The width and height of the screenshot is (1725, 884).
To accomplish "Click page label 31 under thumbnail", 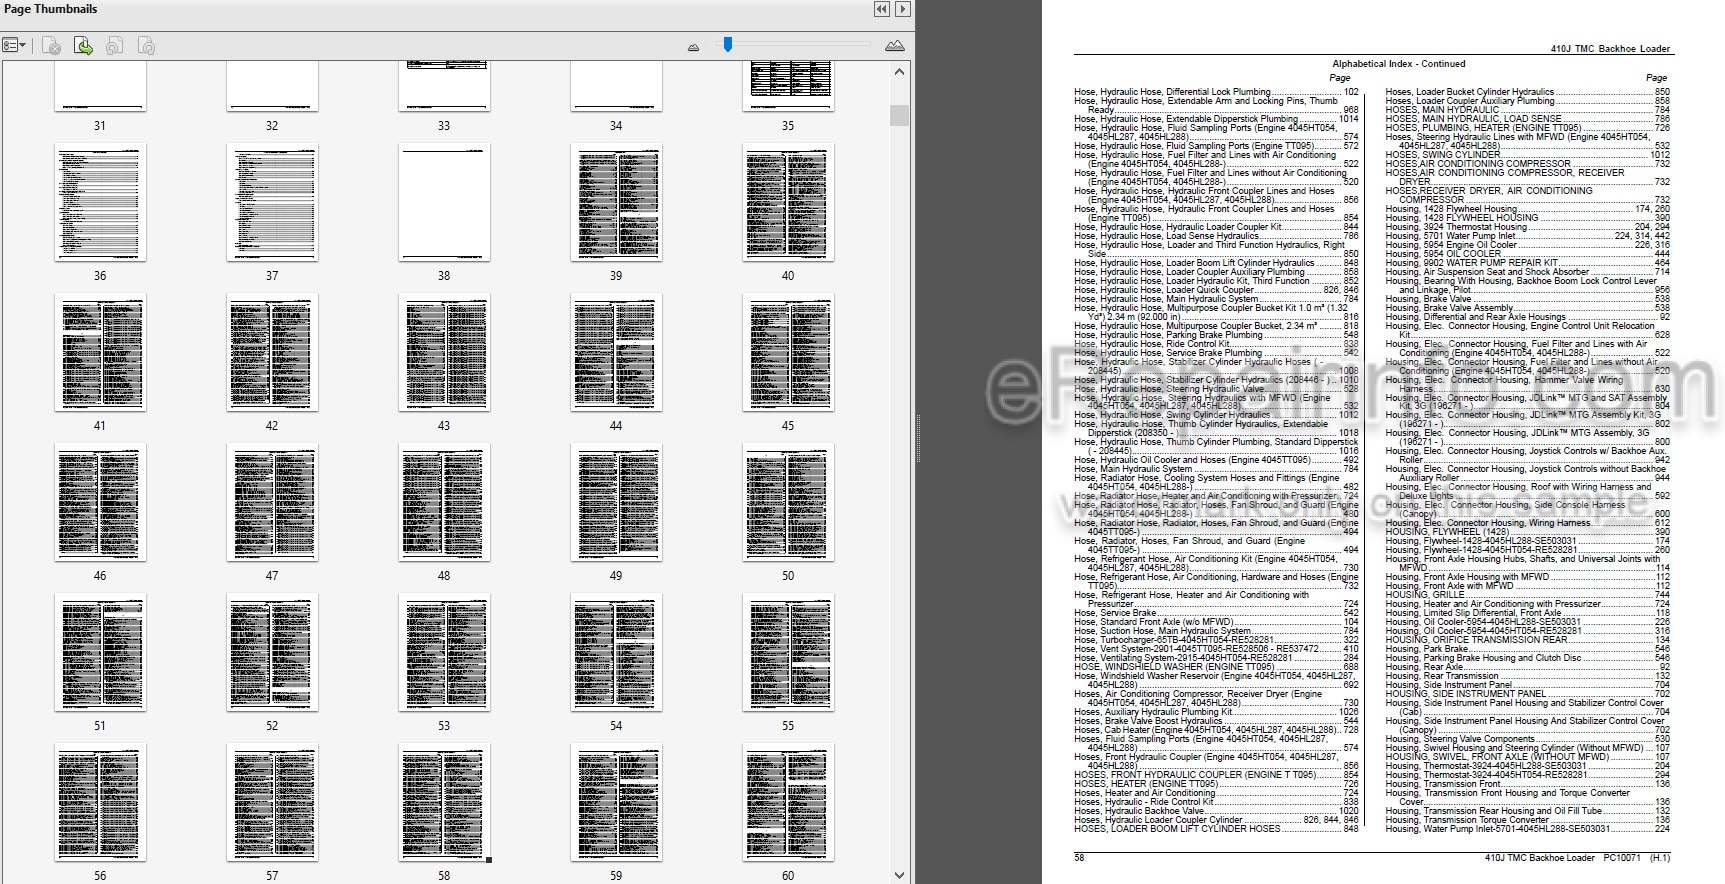I will point(100,126).
